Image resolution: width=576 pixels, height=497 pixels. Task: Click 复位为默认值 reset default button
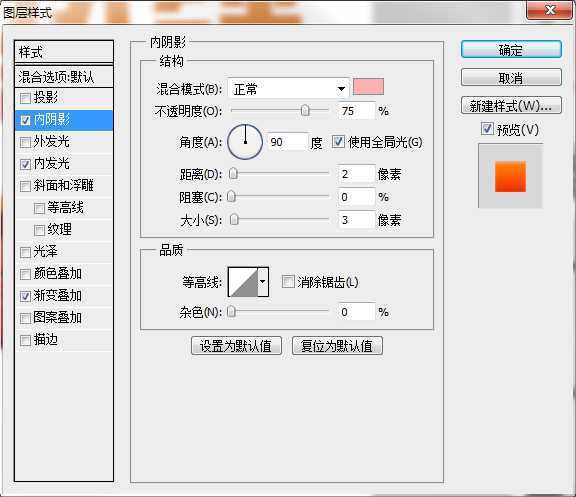click(x=337, y=346)
